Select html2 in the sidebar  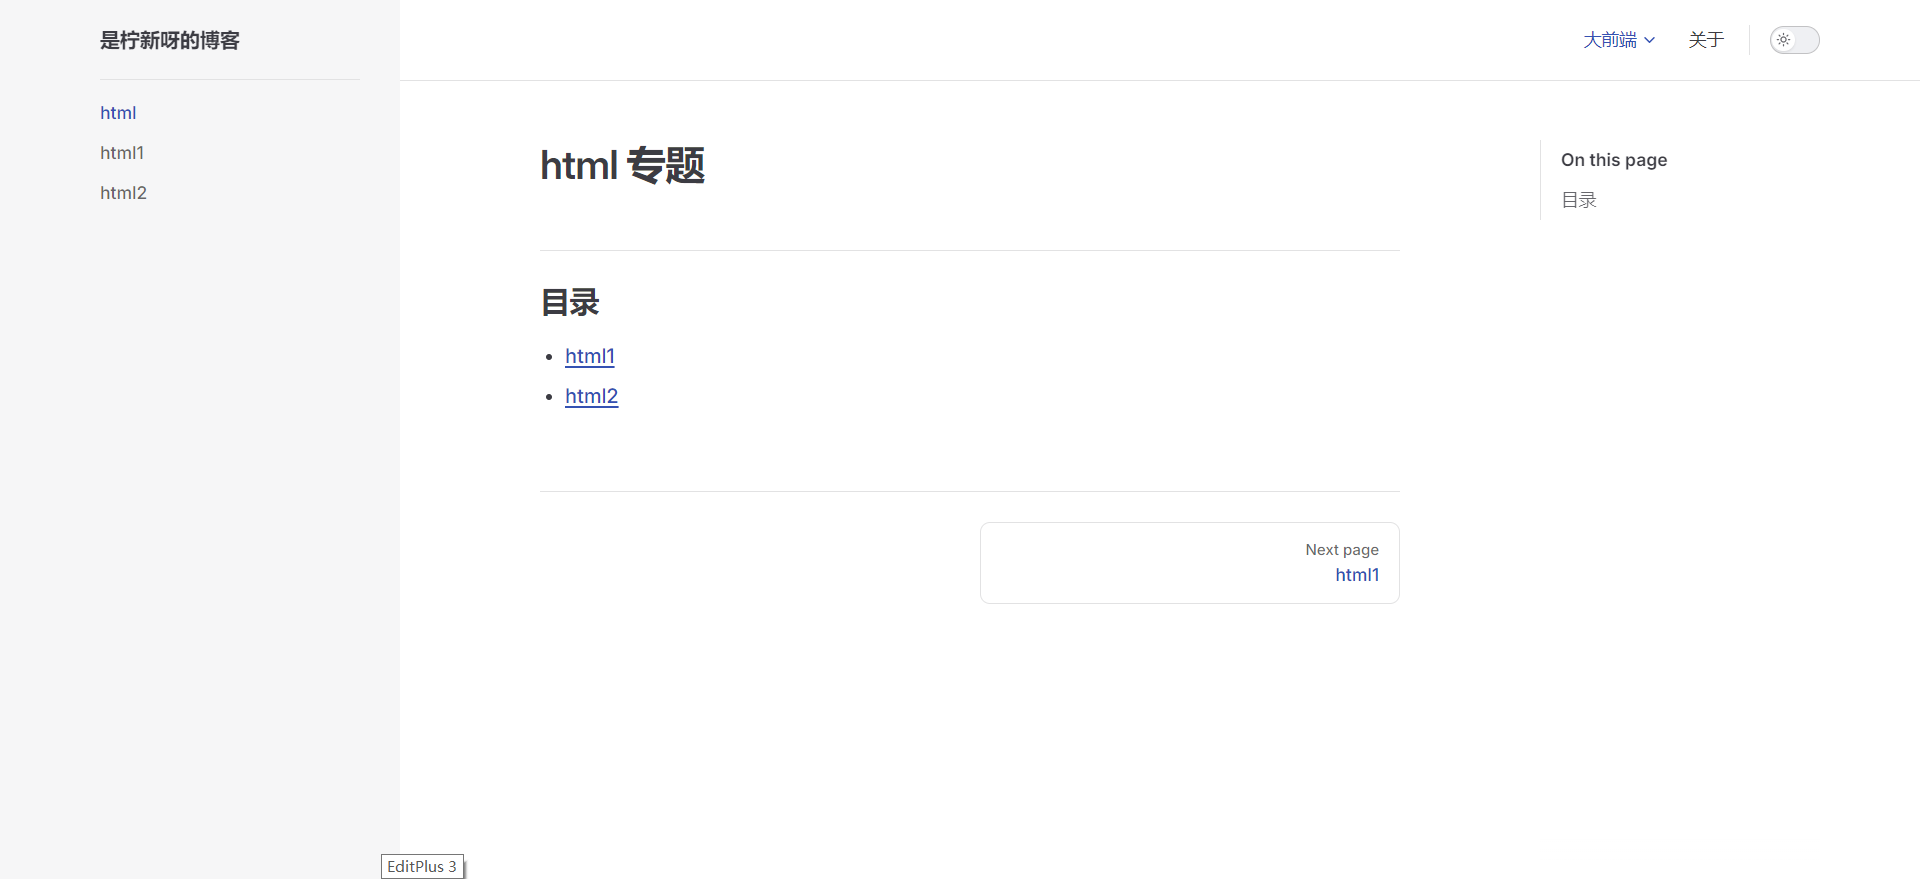click(123, 193)
